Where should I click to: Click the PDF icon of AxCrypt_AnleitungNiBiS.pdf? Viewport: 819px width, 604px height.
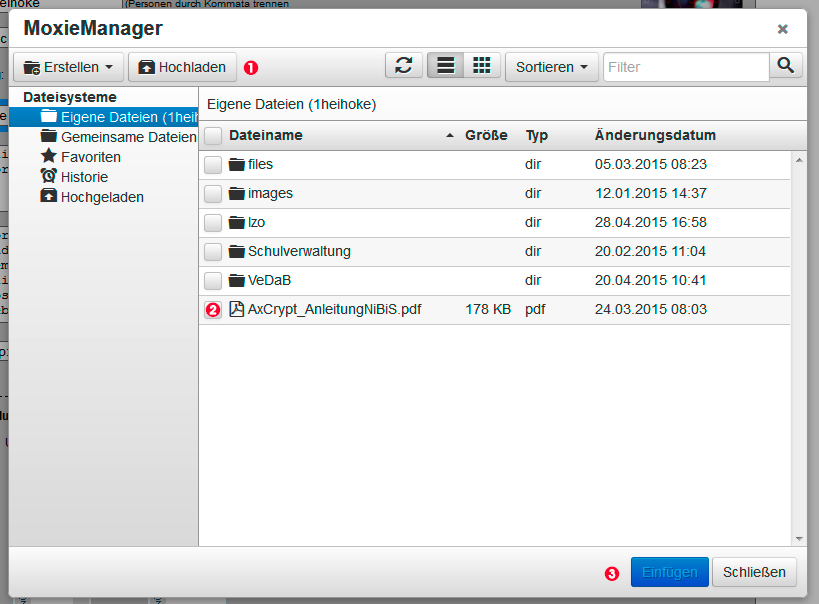coord(237,309)
